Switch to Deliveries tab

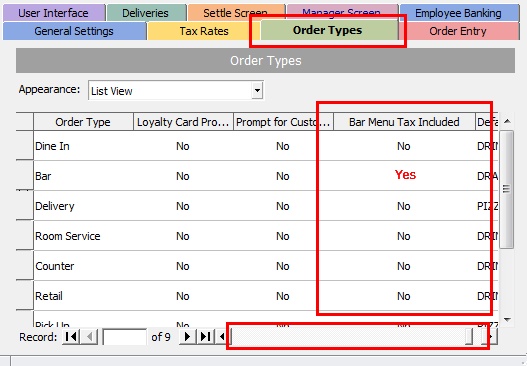coord(146,13)
